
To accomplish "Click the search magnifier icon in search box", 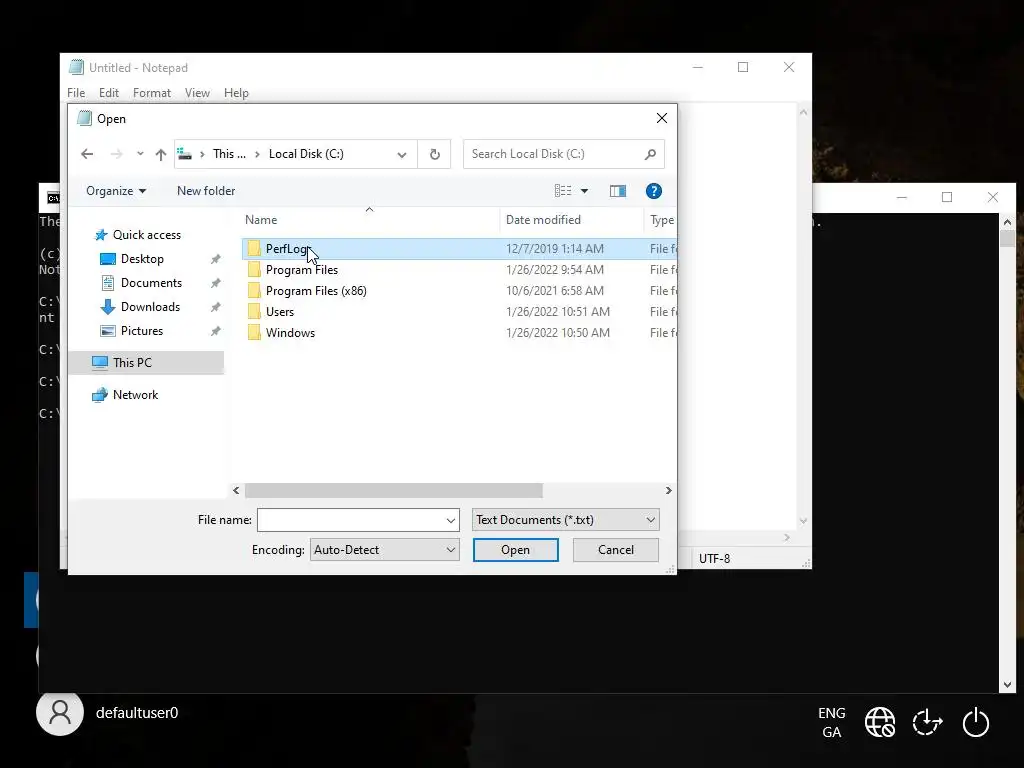I will point(650,154).
